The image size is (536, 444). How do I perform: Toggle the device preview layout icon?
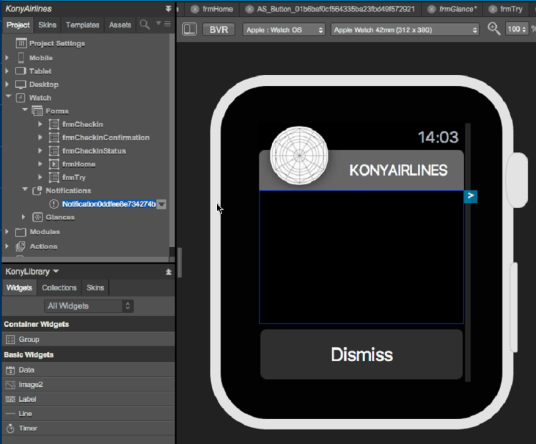point(189,29)
